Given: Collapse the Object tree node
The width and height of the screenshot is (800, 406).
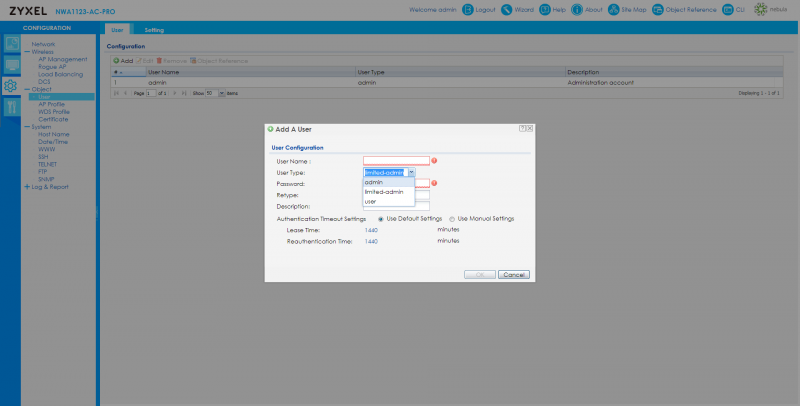Looking at the screenshot, I should pos(27,89).
